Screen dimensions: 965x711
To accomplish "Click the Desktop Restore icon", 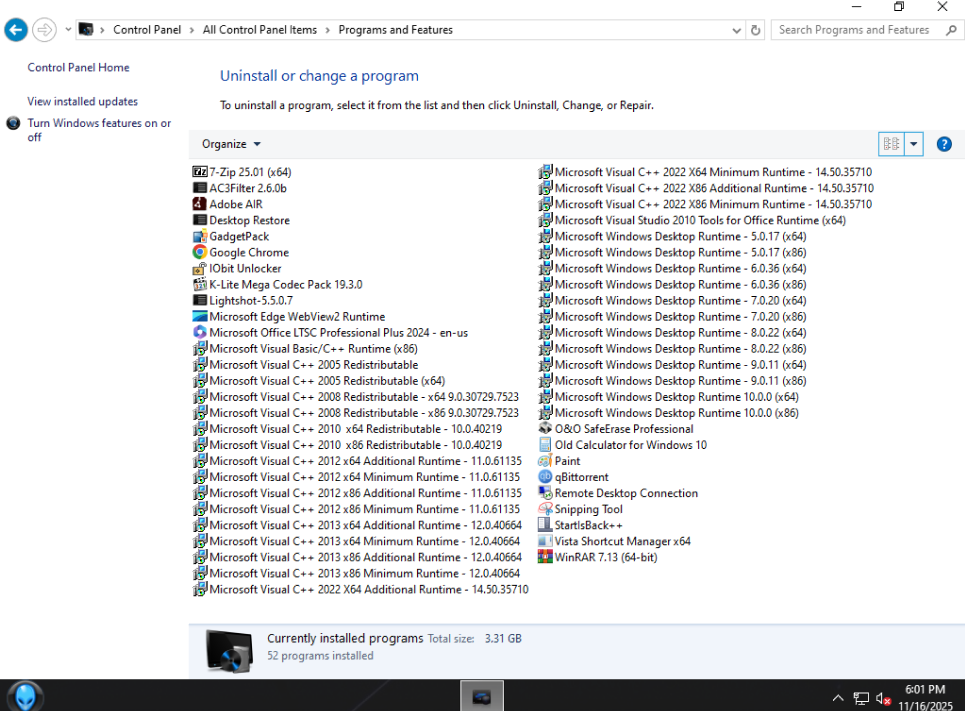I will (199, 220).
